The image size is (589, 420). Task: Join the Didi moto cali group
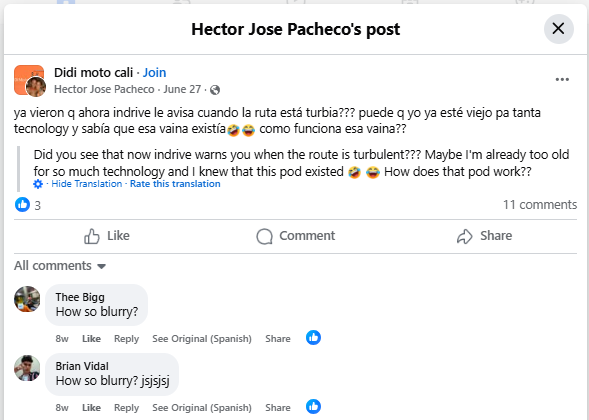[x=154, y=73]
